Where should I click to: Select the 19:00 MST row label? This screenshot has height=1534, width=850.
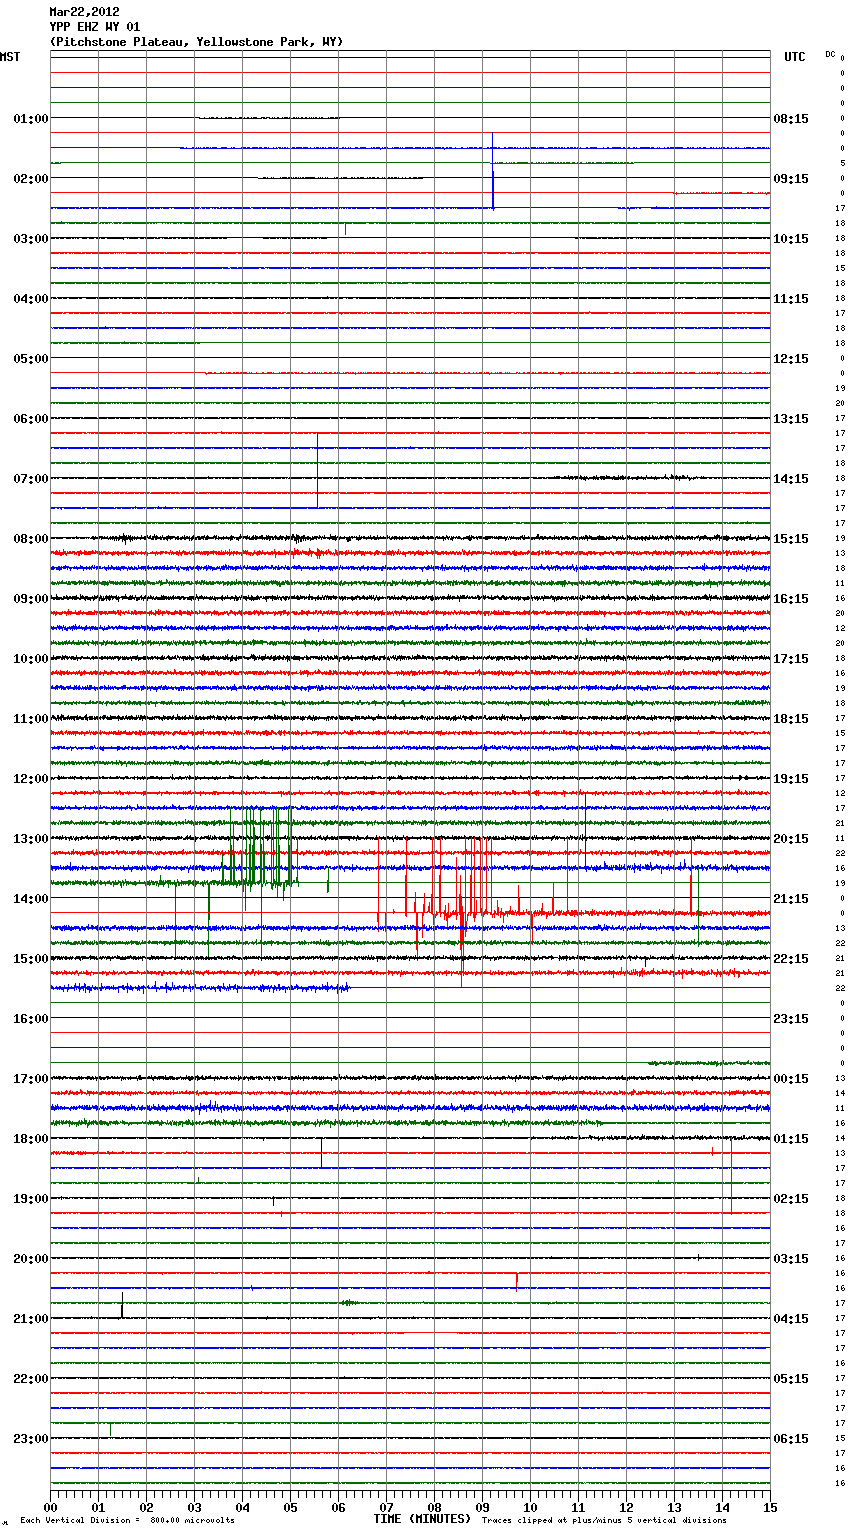31,1199
